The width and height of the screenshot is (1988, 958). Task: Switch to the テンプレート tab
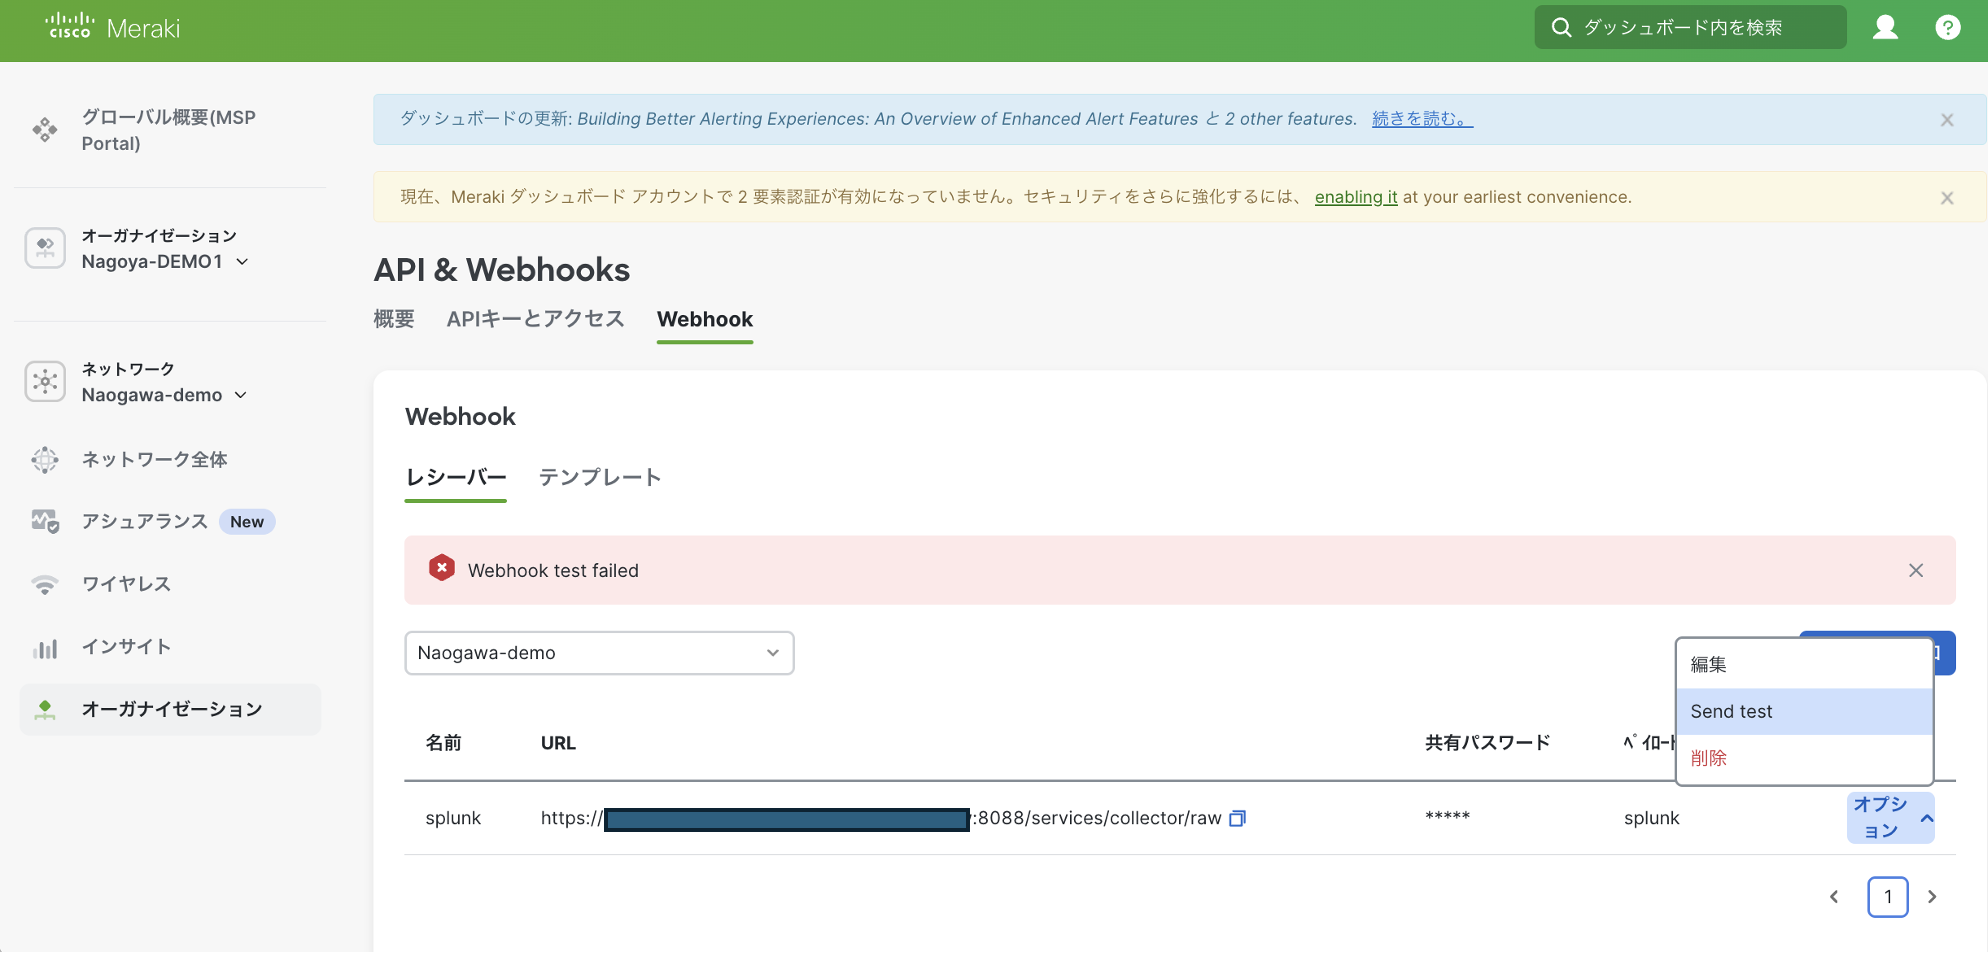point(600,478)
